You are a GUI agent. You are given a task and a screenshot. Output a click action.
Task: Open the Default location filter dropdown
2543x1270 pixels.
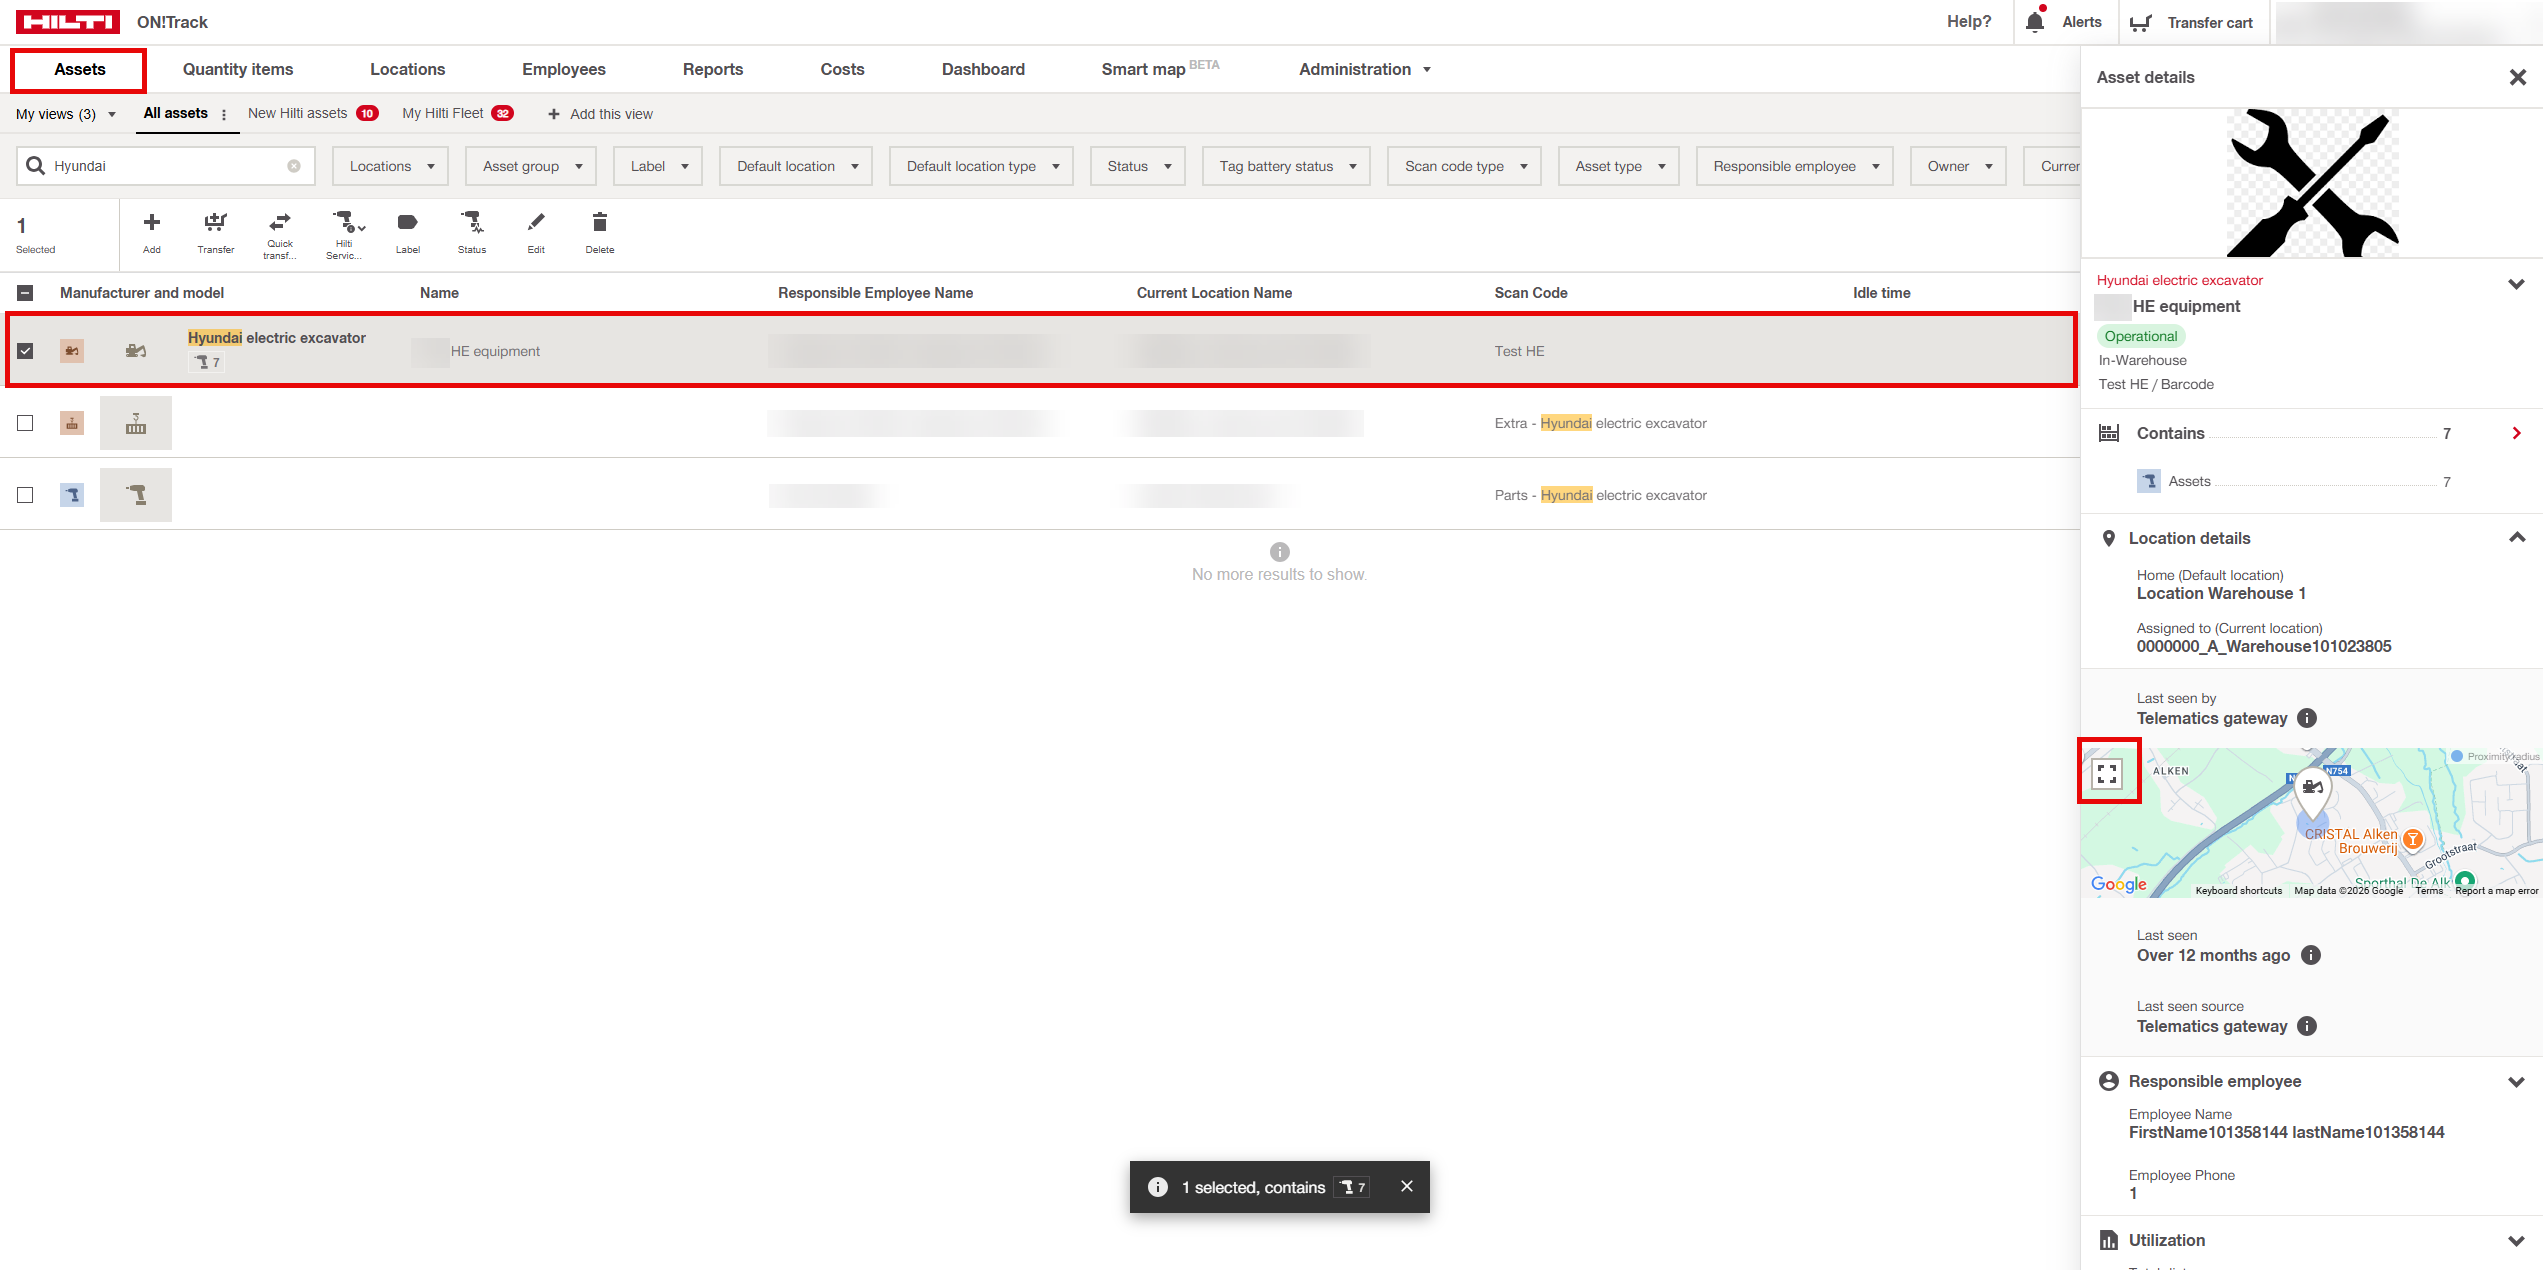pos(796,166)
